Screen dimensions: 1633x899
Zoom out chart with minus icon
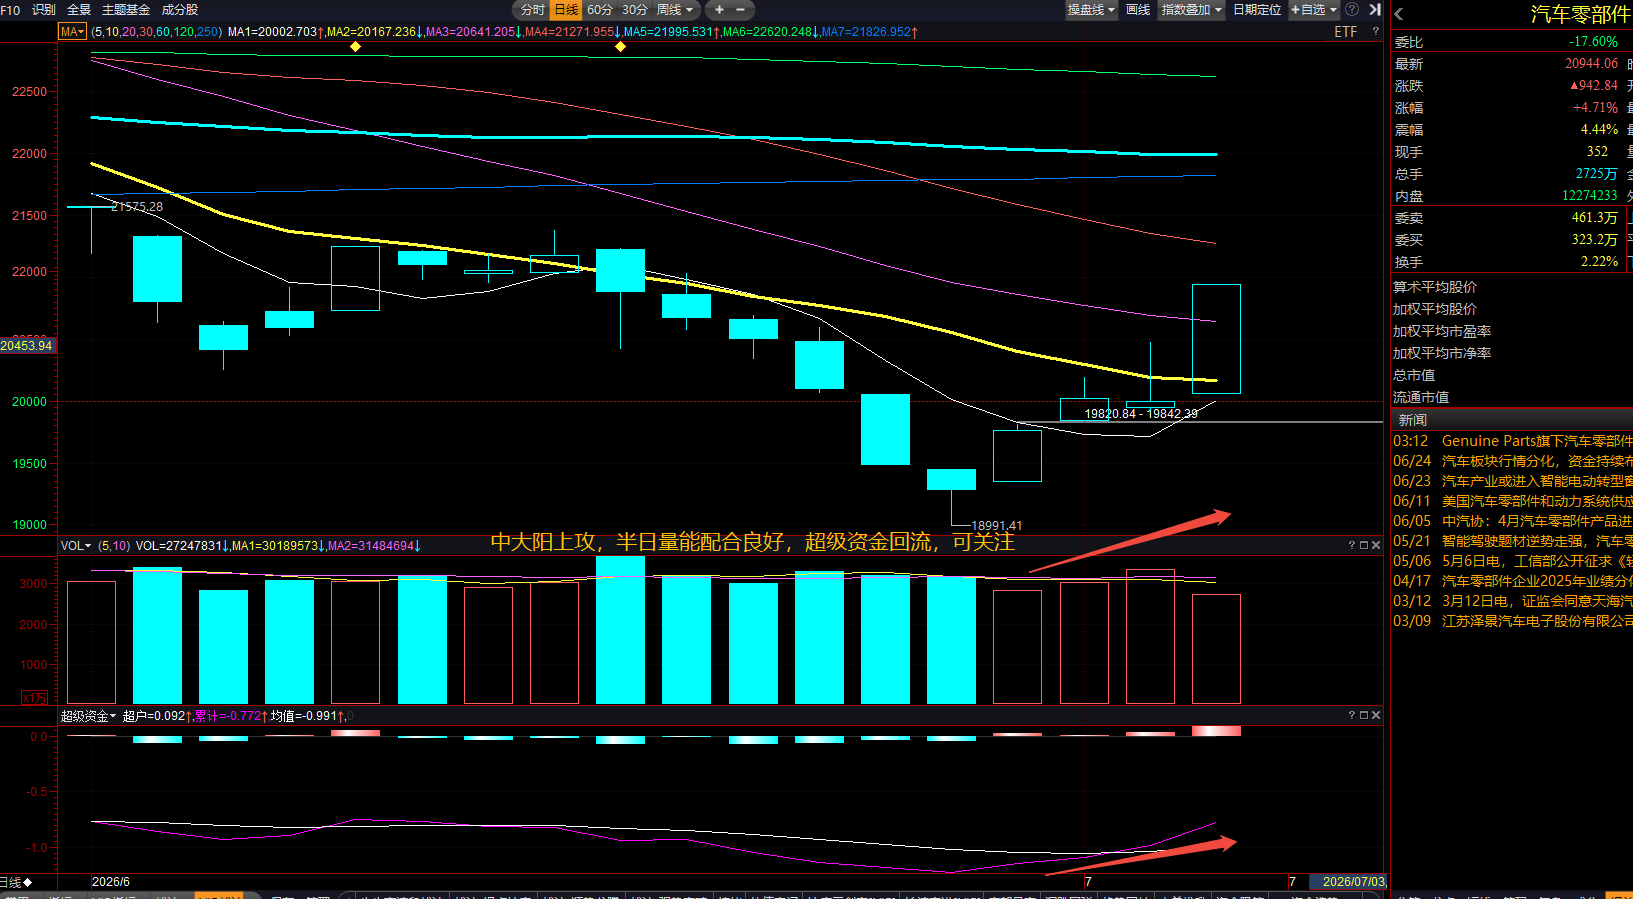pos(741,10)
